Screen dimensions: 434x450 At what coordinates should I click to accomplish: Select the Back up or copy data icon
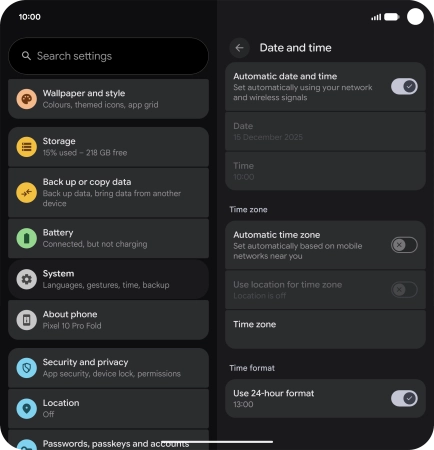click(27, 193)
